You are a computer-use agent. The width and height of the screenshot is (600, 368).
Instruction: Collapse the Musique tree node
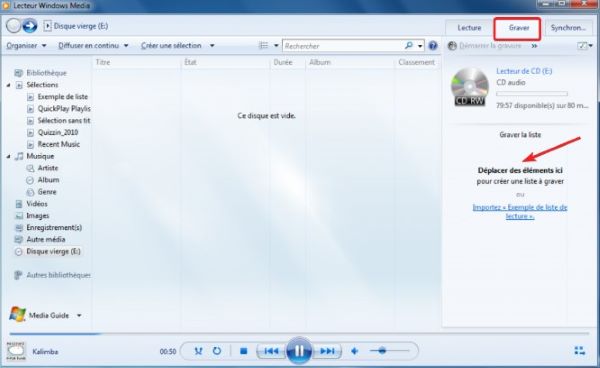pyautogui.click(x=8, y=156)
